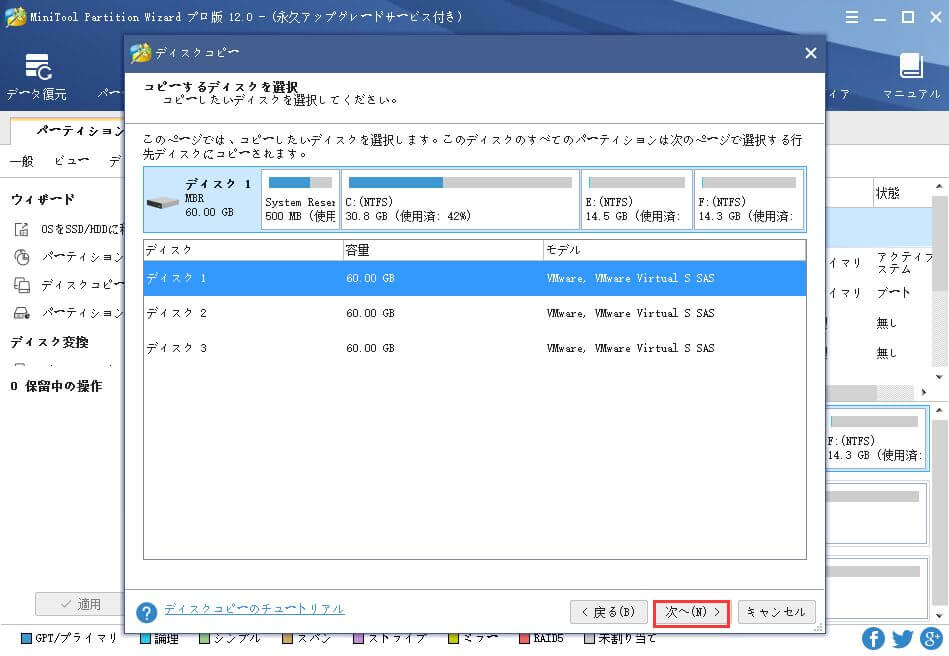
Task: Open the Facebook icon at bottom right
Action: point(873,638)
